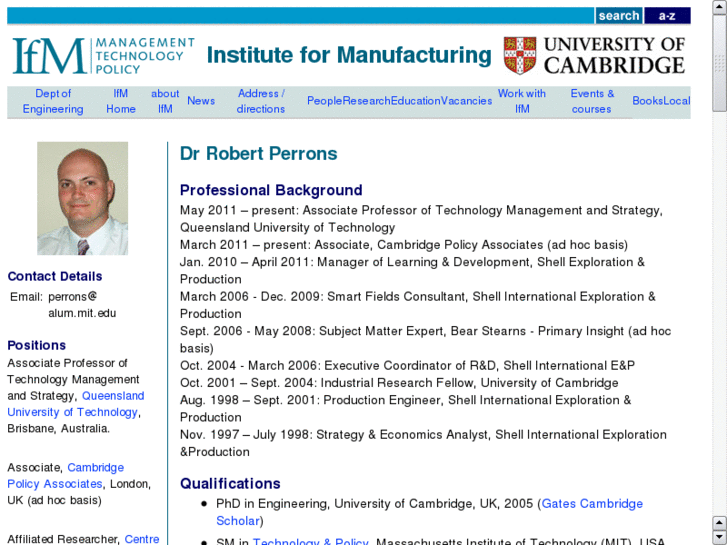Click the 'Sept. 2006 - May 2008' entry
Viewport: 727px width, 545px height.
point(426,340)
